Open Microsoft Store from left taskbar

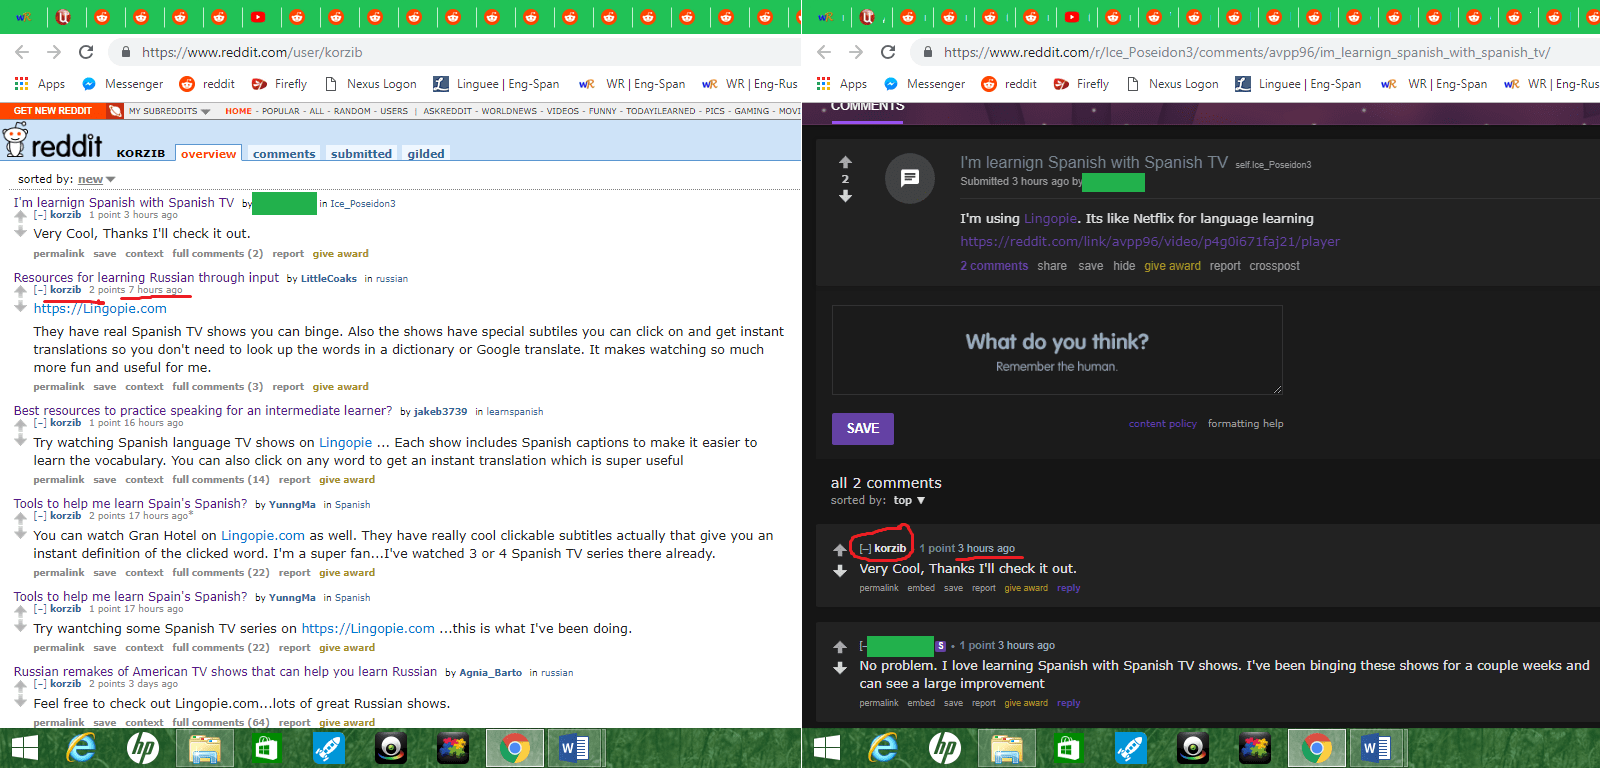[266, 747]
